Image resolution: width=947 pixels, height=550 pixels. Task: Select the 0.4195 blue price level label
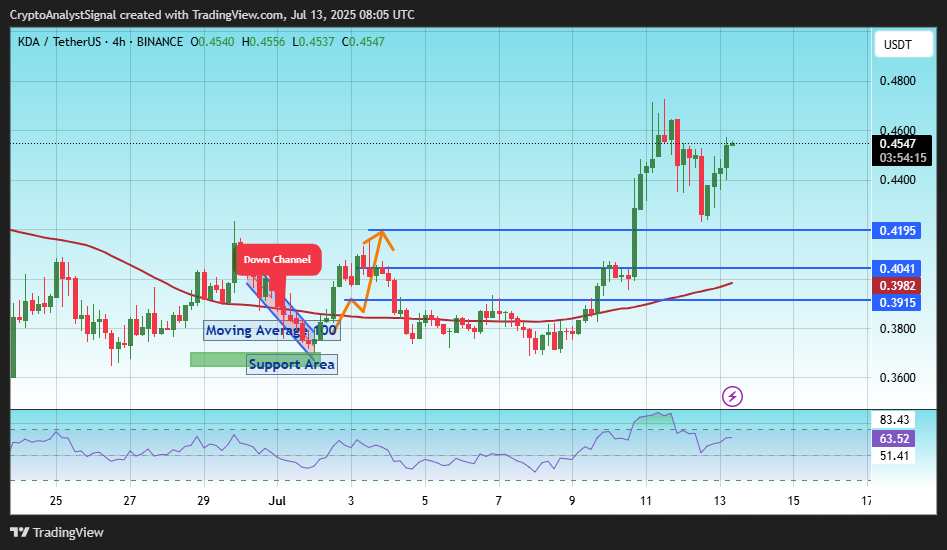[x=896, y=231]
